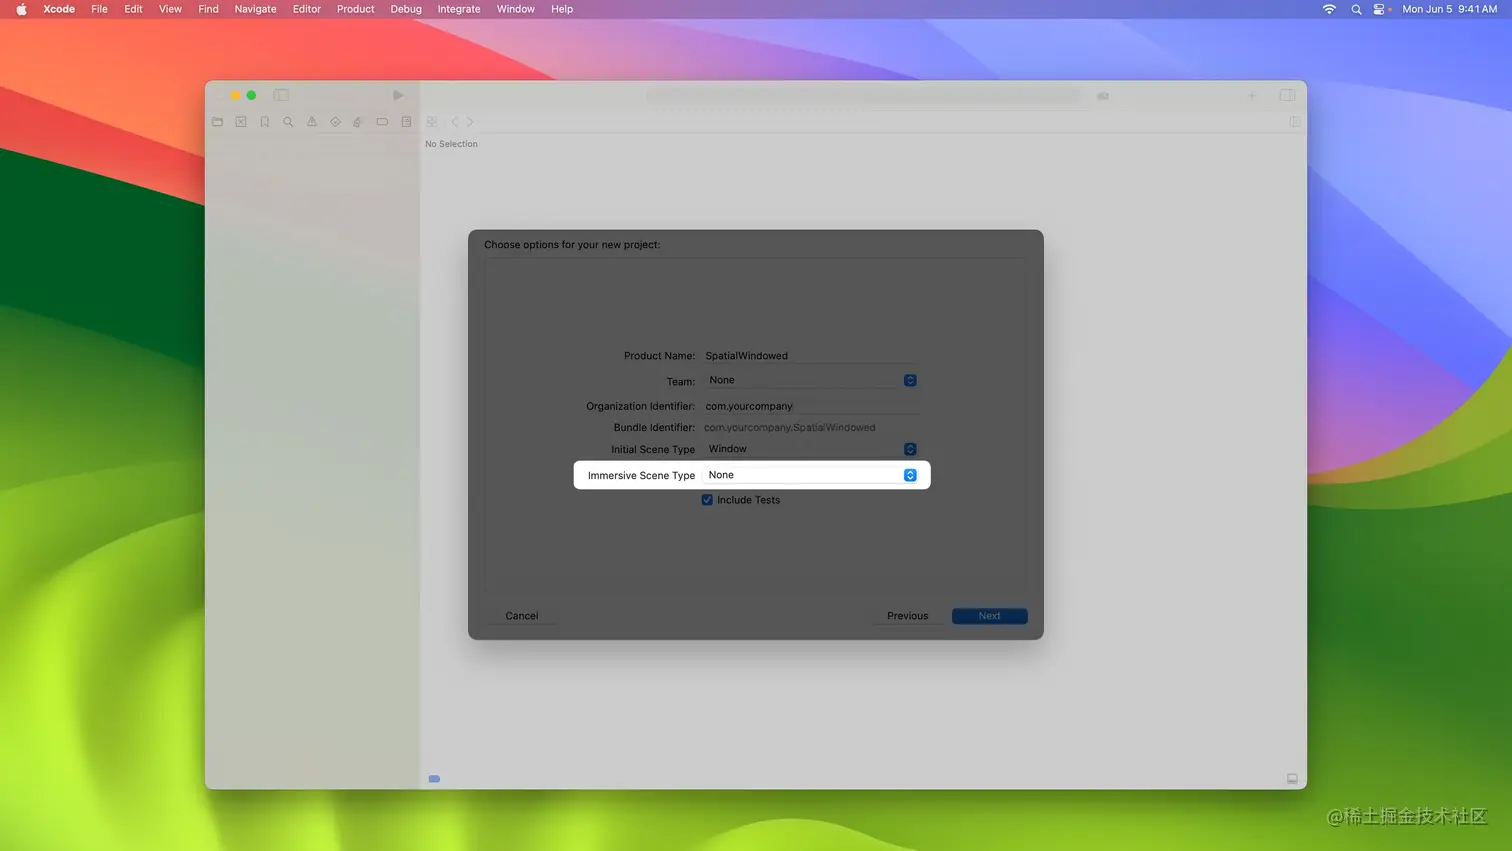The height and width of the screenshot is (851, 1512).
Task: Open the Integrate menu
Action: coord(459,9)
